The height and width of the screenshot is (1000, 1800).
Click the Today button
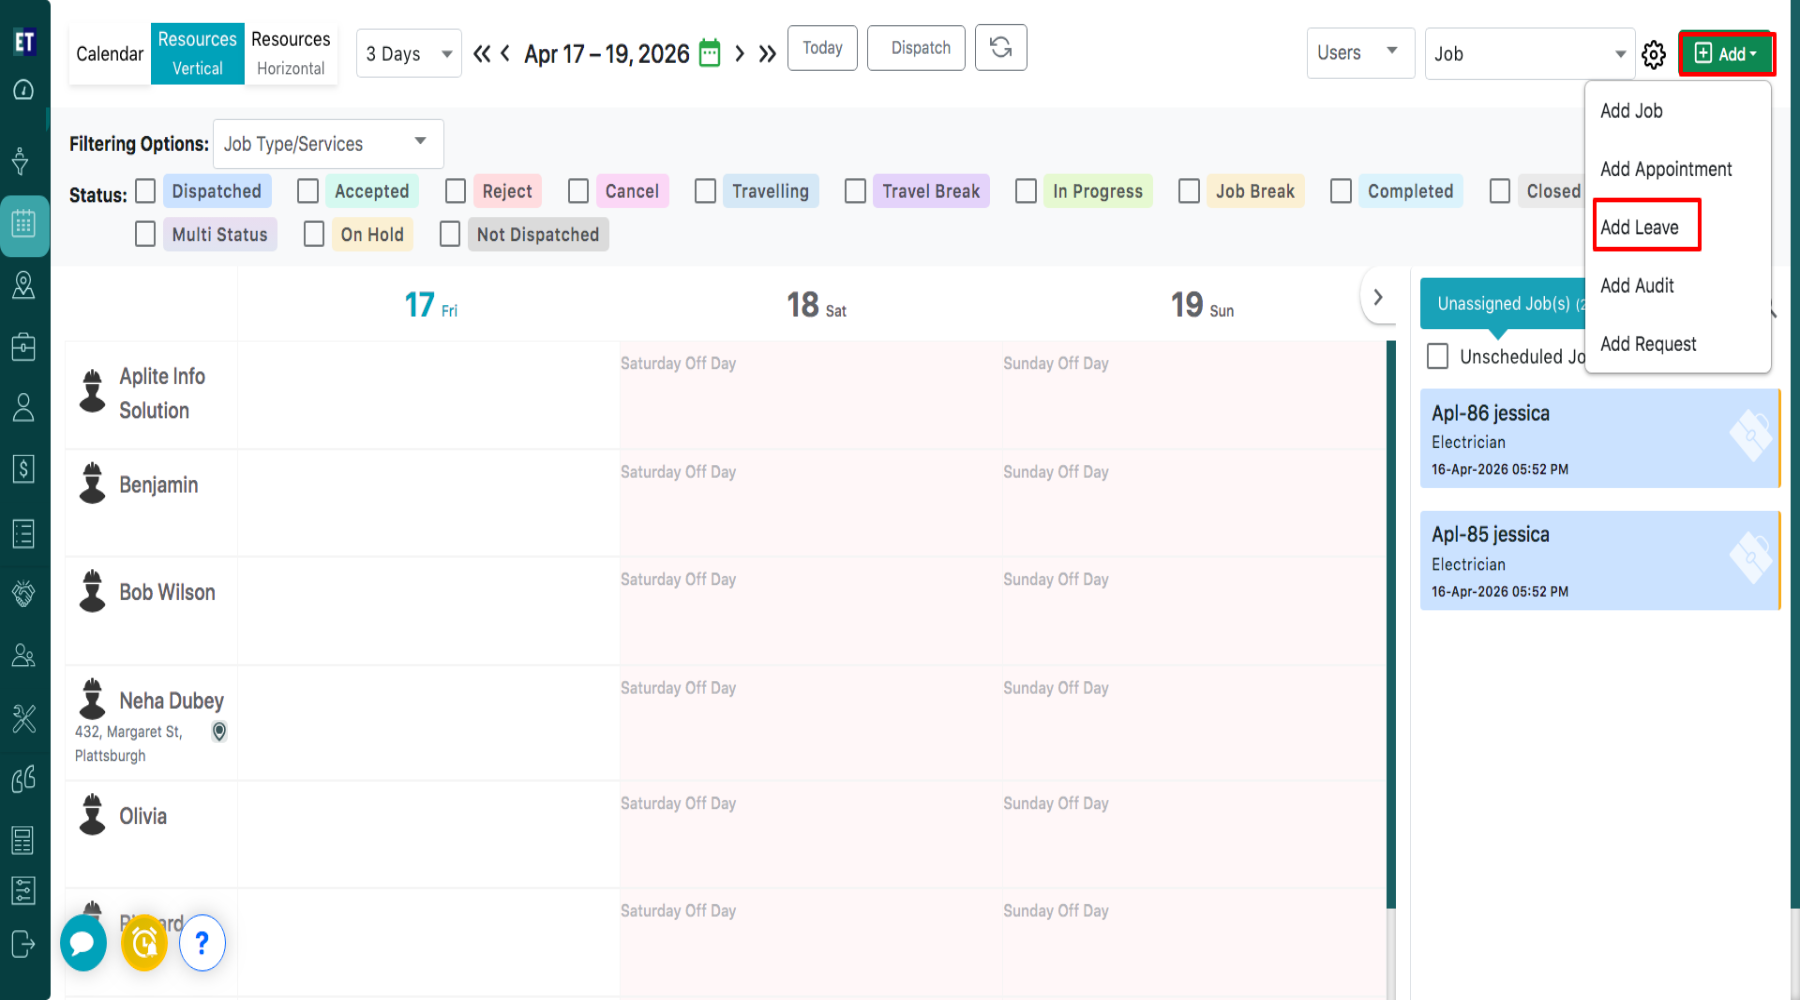pyautogui.click(x=822, y=48)
